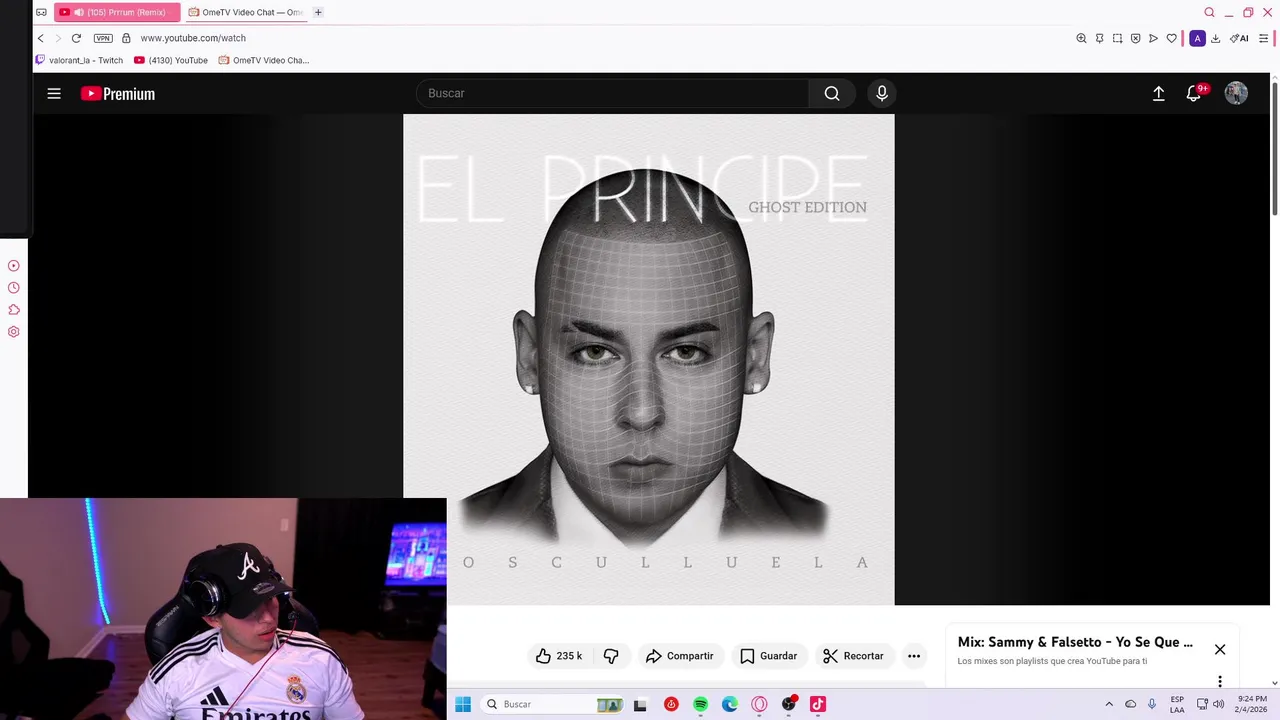Click the Compartir share button

coord(680,656)
